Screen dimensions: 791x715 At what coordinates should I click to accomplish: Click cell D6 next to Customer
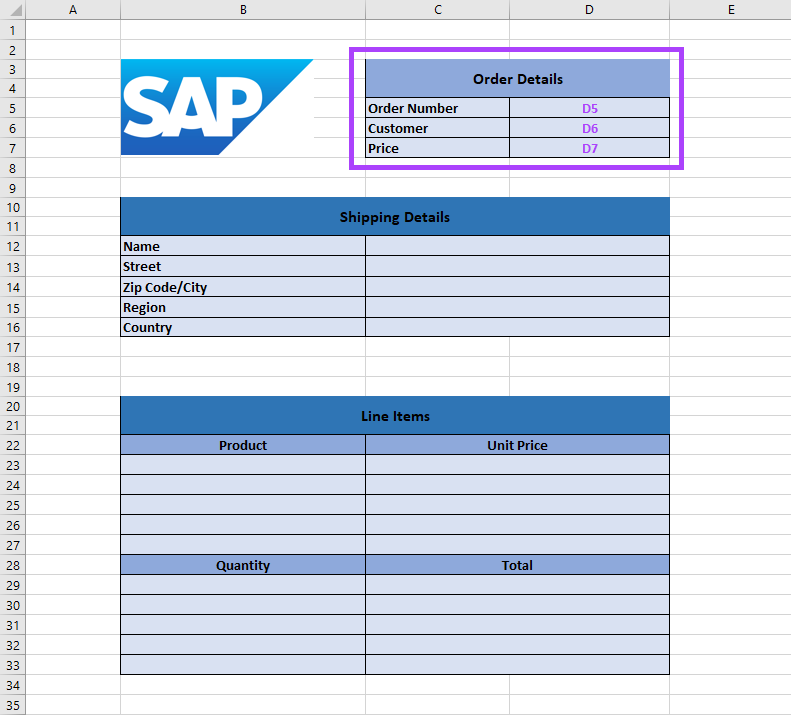tap(589, 128)
